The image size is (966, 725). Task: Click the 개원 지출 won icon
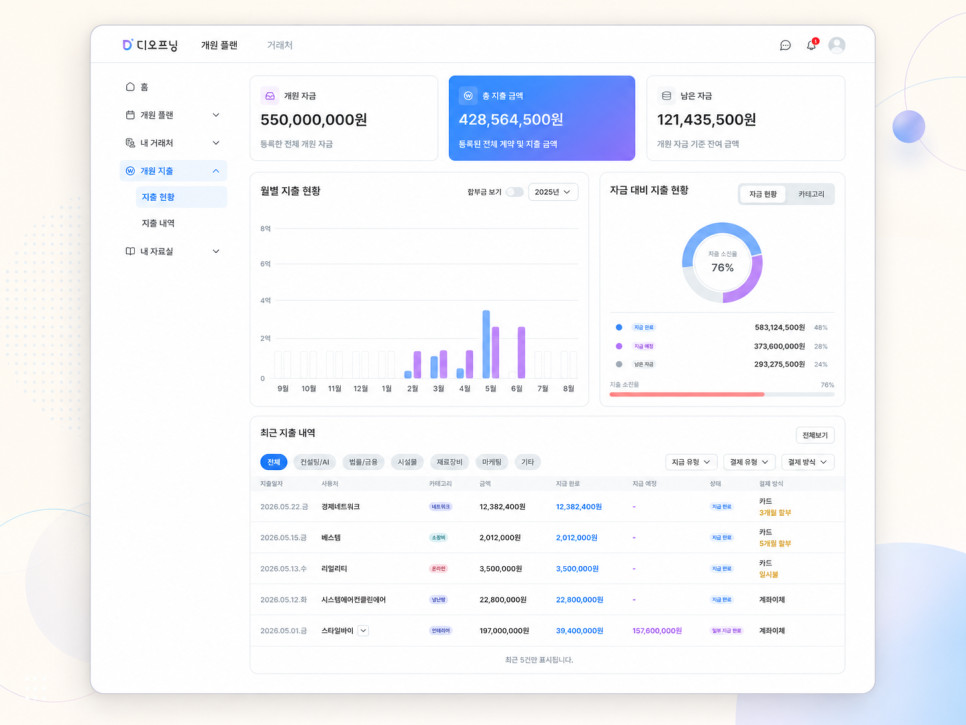[x=130, y=171]
